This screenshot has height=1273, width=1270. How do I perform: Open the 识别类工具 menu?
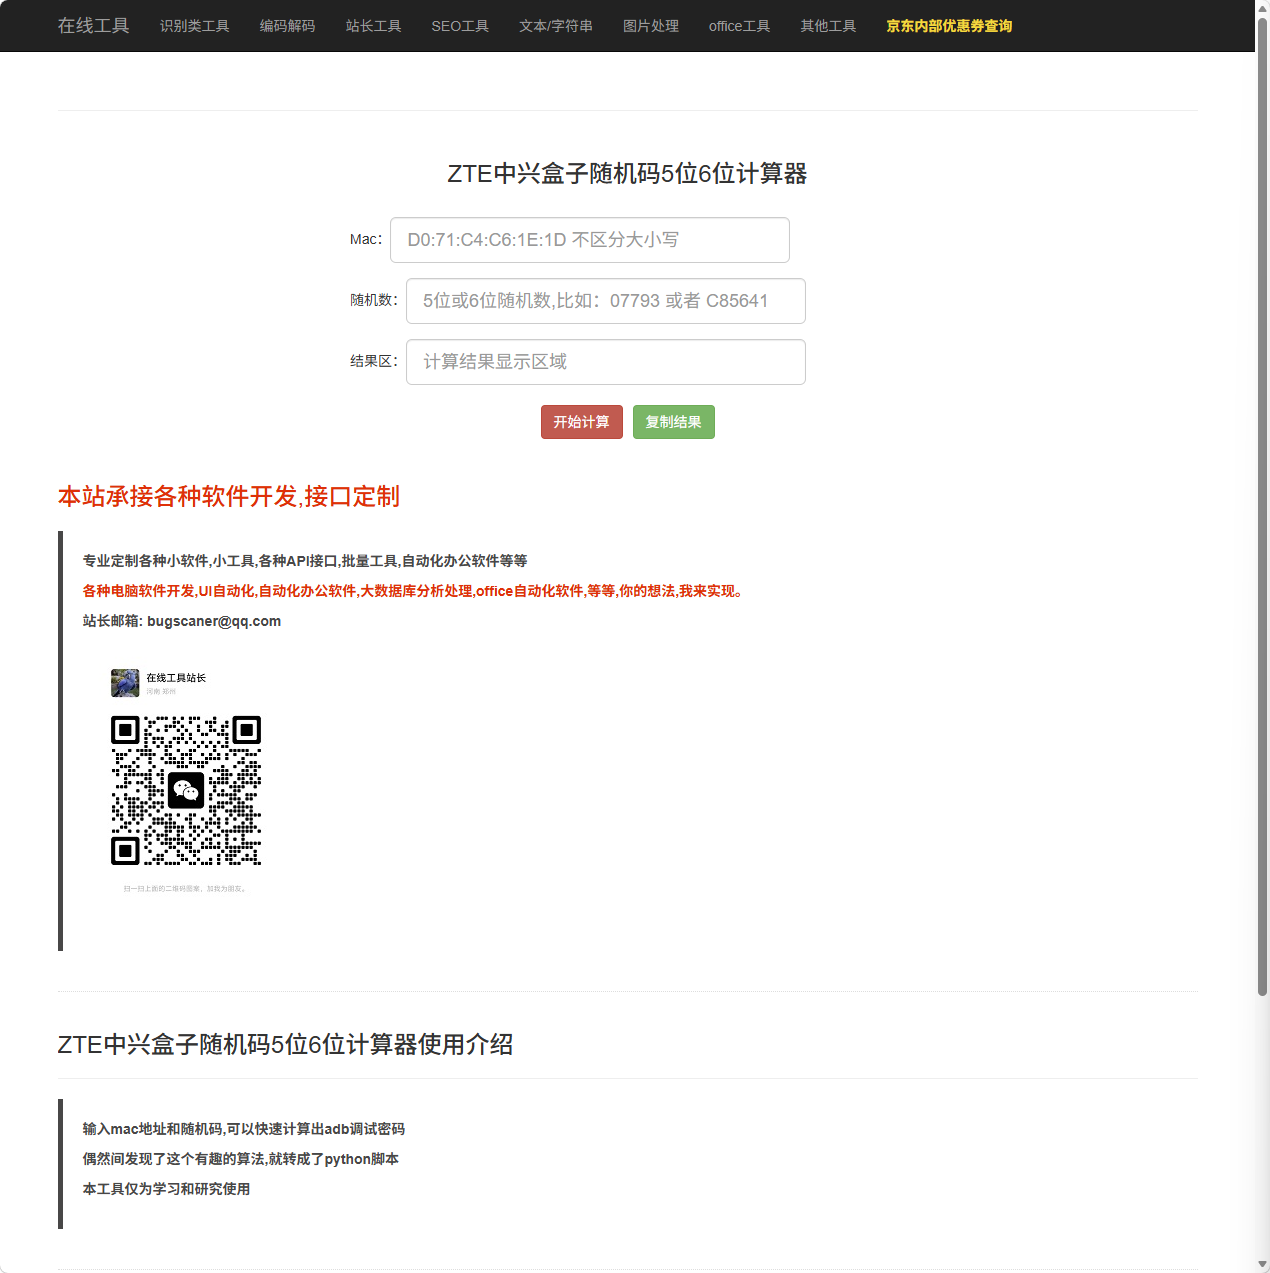point(194,26)
